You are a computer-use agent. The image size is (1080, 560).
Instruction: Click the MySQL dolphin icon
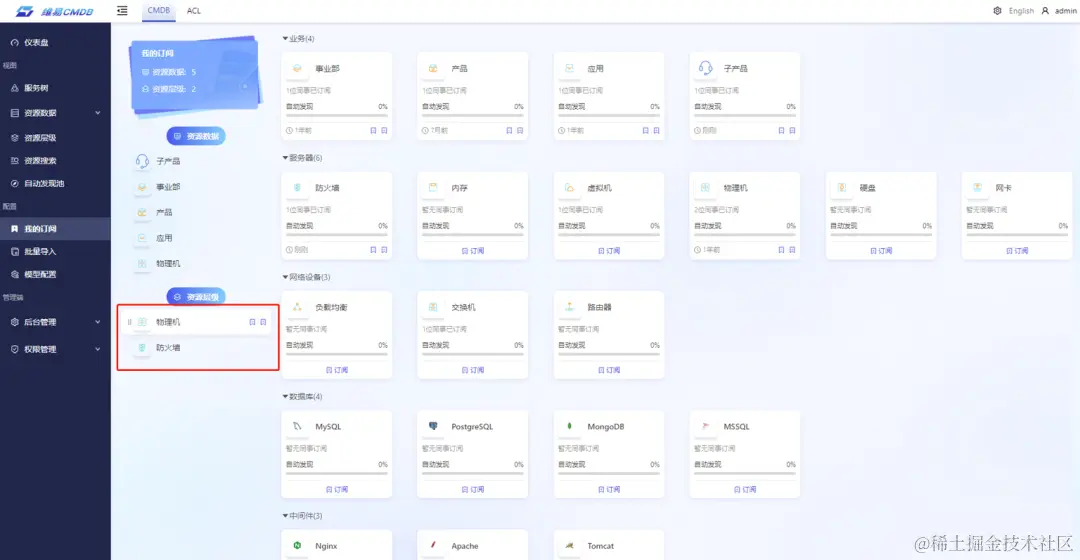pyautogui.click(x=297, y=426)
